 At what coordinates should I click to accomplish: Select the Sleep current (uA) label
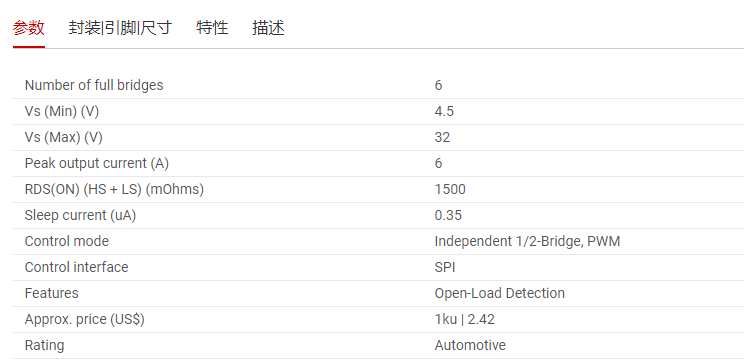80,215
